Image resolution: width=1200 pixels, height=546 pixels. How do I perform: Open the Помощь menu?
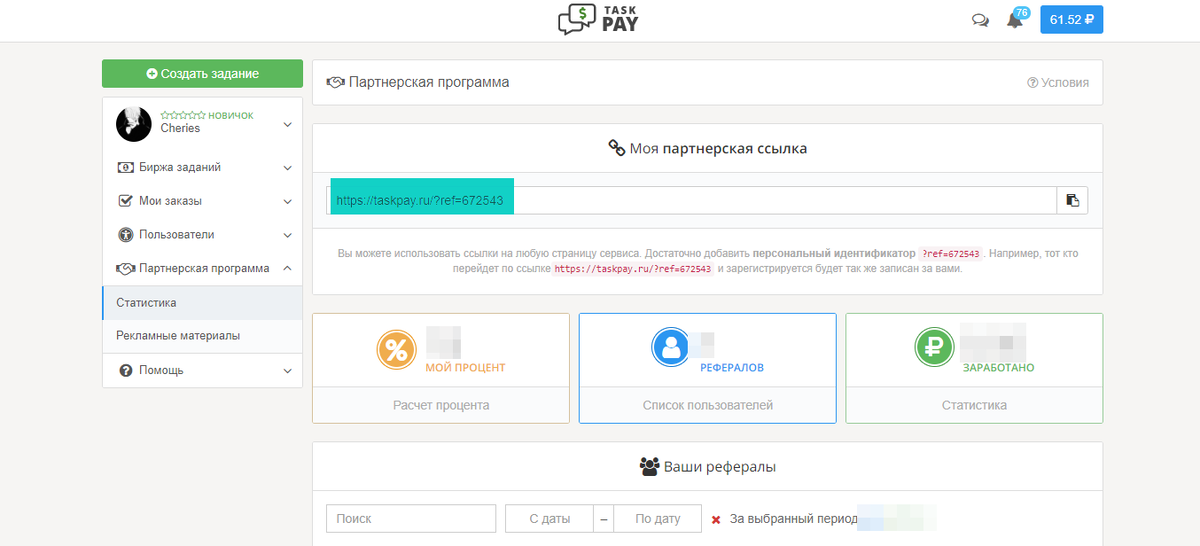[202, 370]
